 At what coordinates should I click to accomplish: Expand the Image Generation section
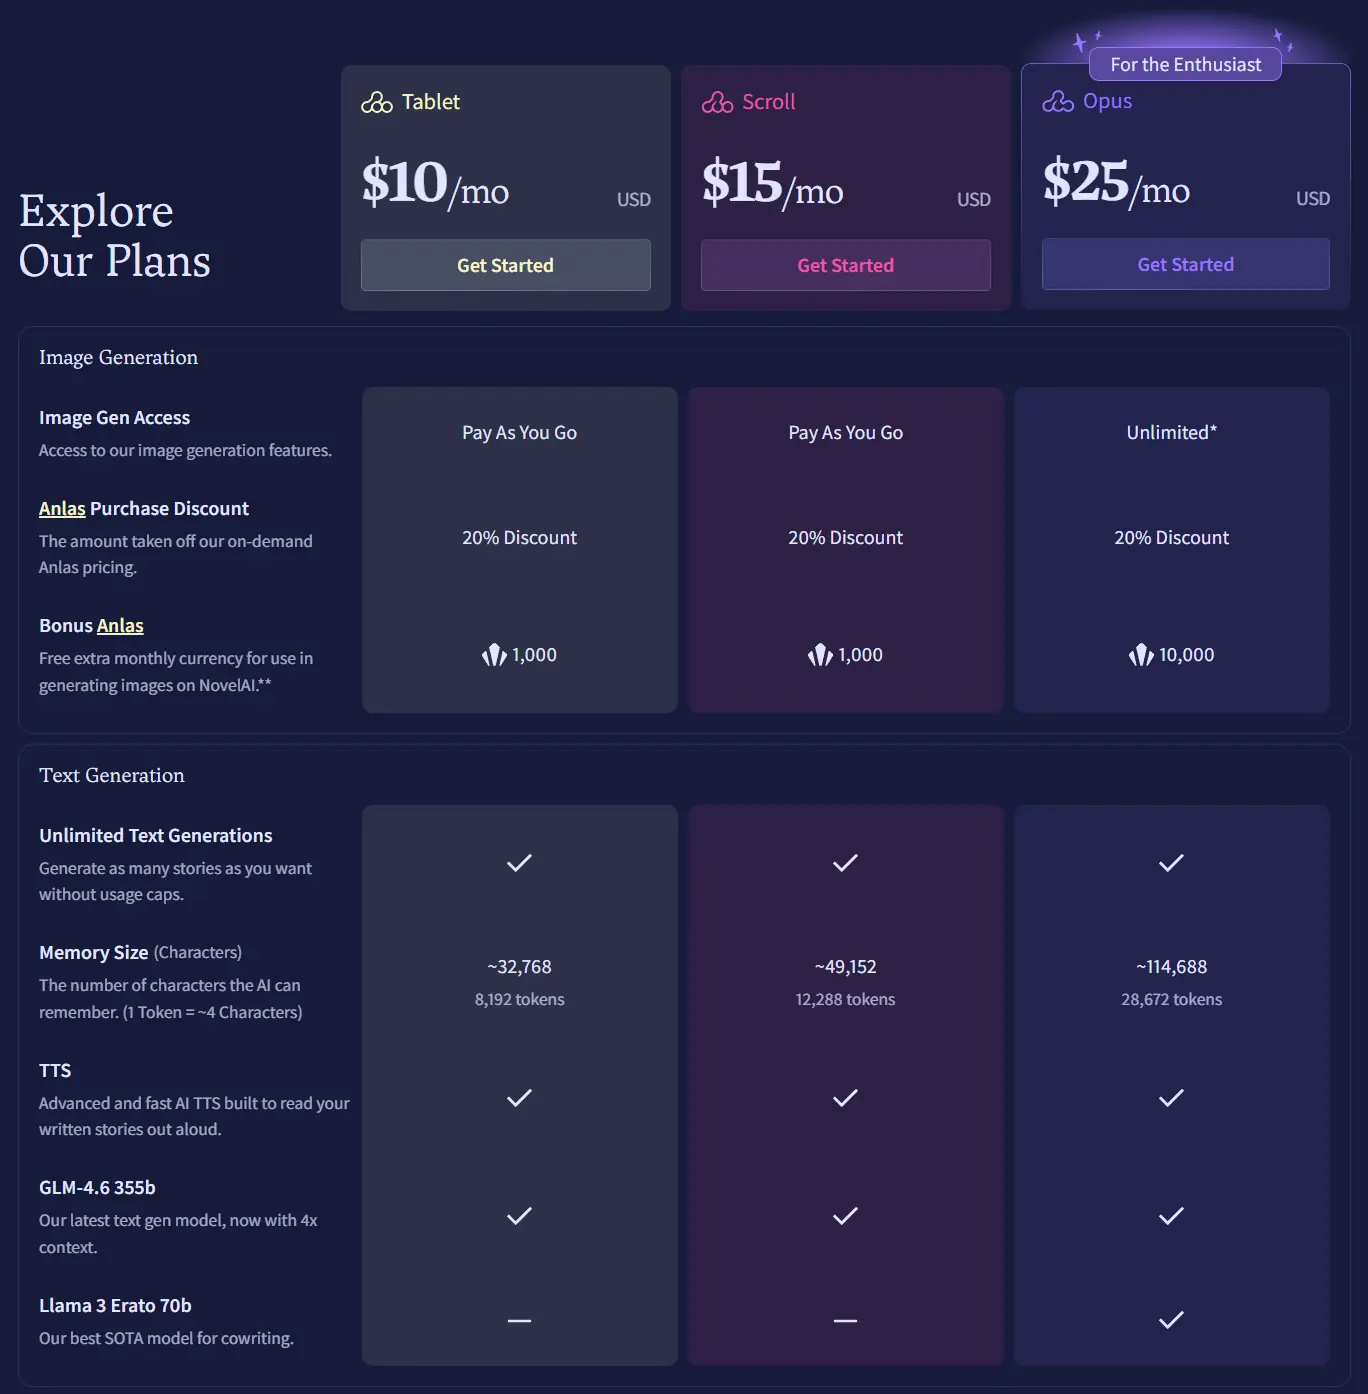click(x=118, y=357)
